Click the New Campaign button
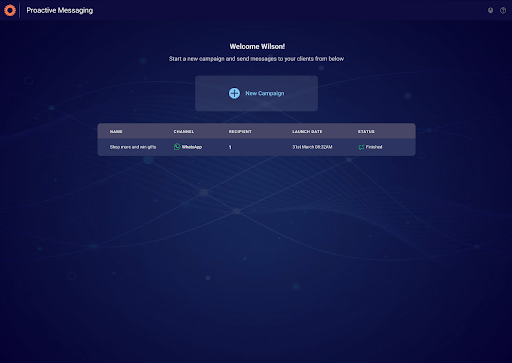This screenshot has width=512, height=363. click(x=256, y=93)
